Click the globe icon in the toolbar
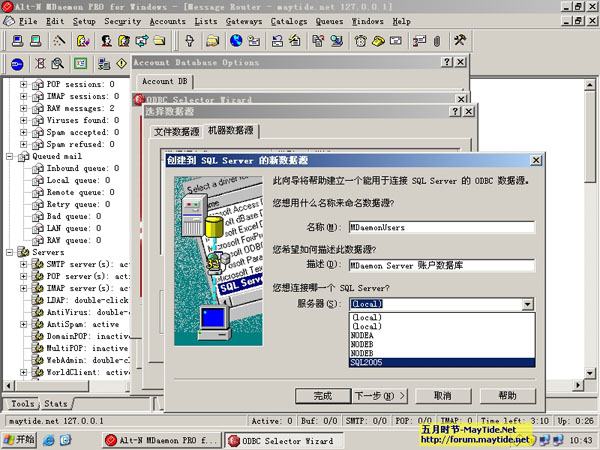 pos(236,41)
